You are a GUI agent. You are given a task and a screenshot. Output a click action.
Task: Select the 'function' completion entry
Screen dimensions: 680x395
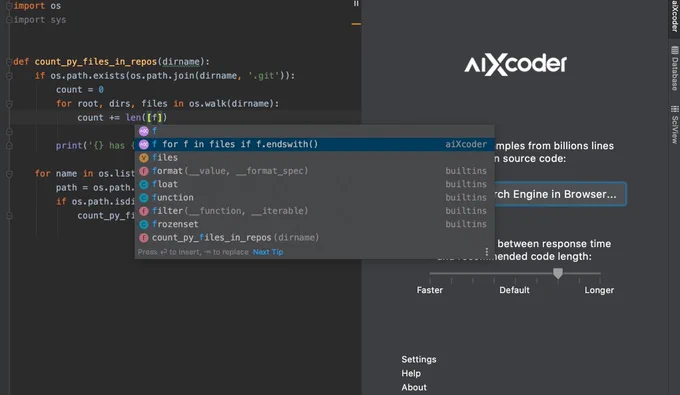(x=315, y=197)
